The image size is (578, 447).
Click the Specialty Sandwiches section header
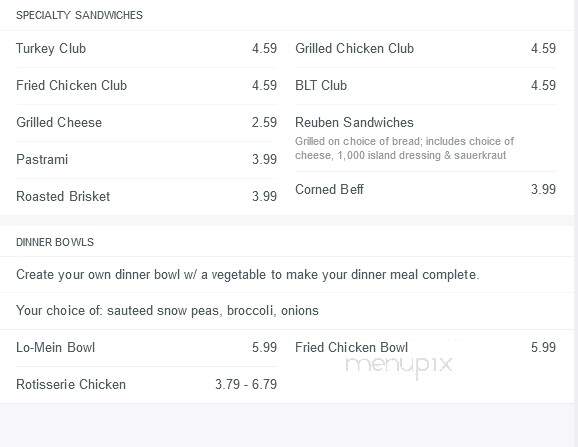coord(79,15)
